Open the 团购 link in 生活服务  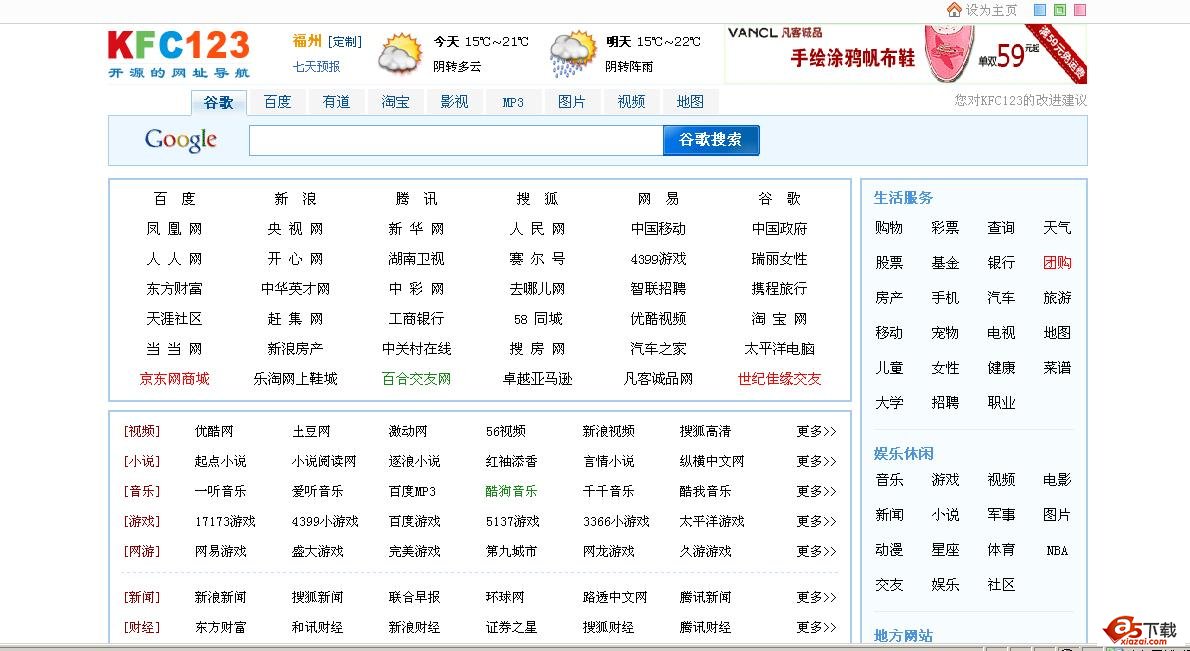[1057, 263]
